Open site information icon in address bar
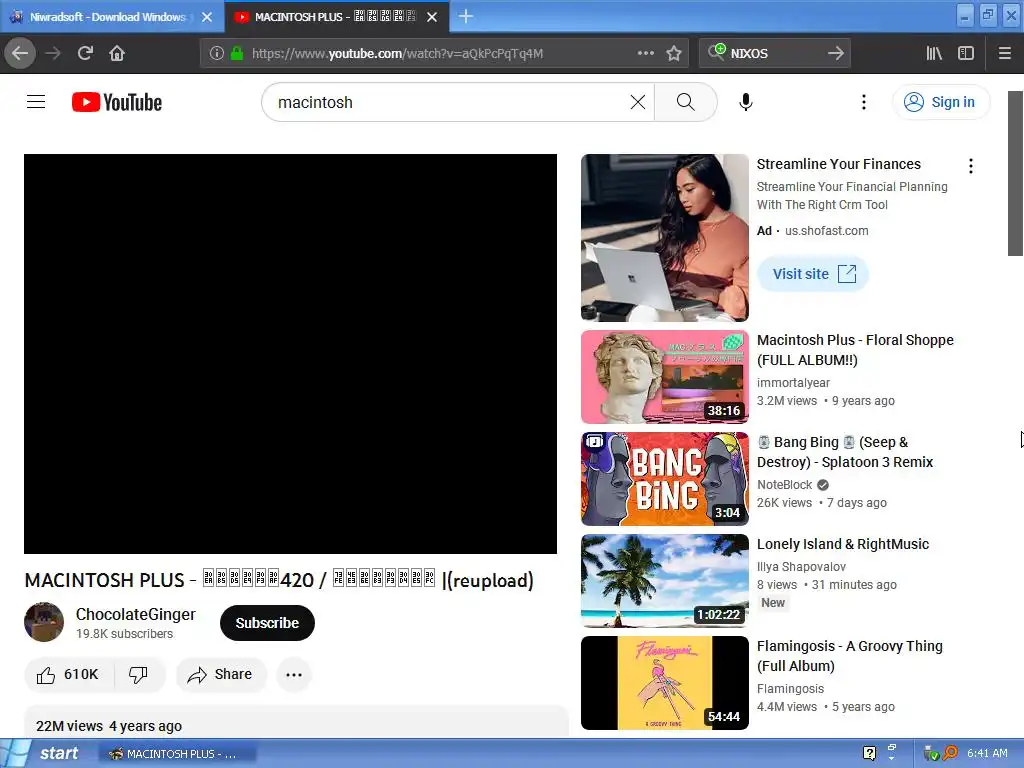The width and height of the screenshot is (1024, 768). (217, 54)
